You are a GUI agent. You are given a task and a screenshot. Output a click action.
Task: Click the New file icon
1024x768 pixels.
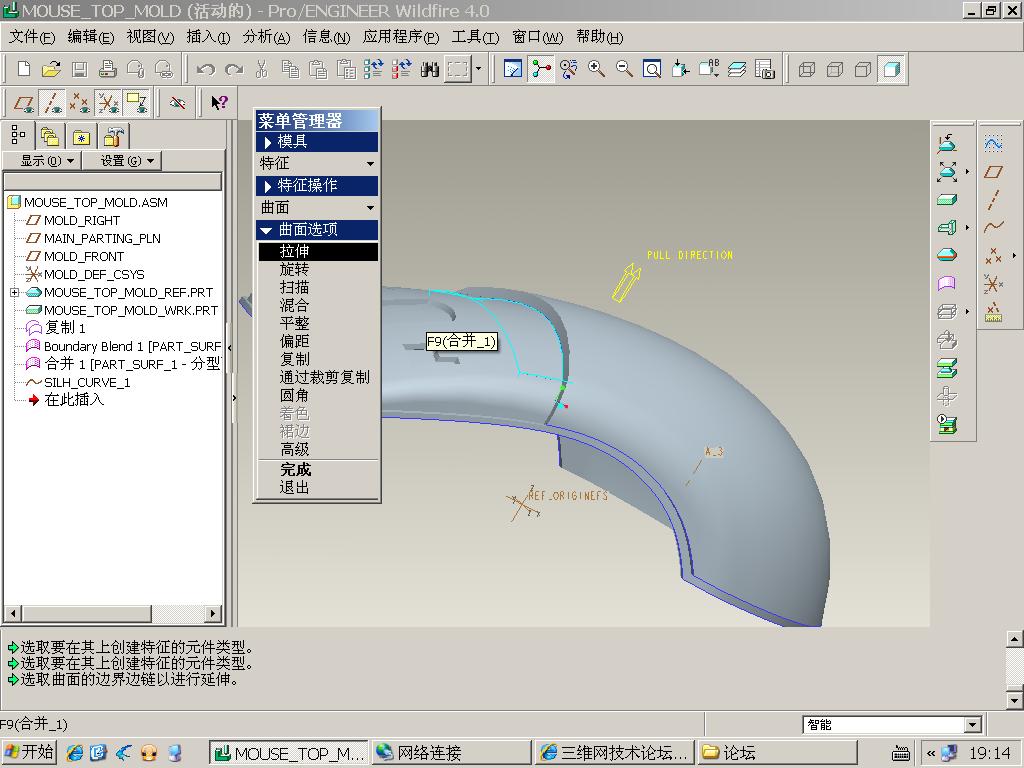coord(24,69)
